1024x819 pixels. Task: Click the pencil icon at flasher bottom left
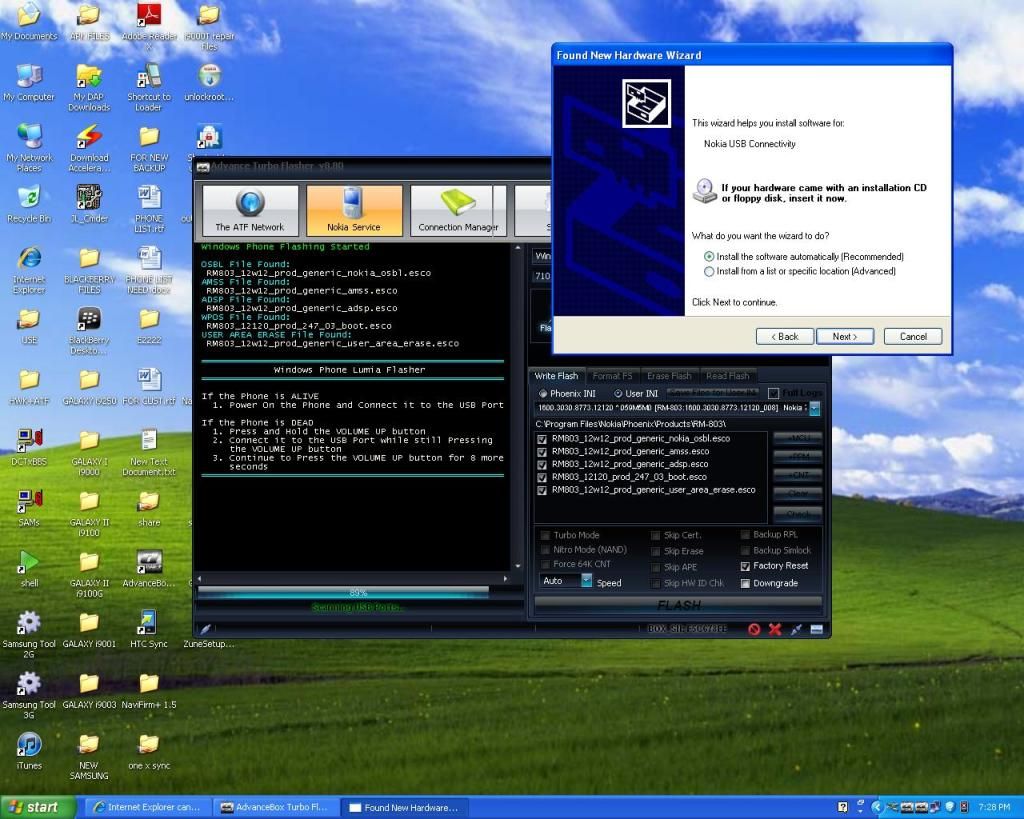[205, 629]
